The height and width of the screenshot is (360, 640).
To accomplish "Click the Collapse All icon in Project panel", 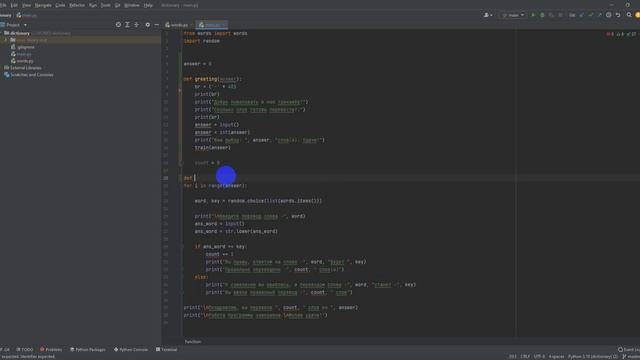I will [137, 25].
